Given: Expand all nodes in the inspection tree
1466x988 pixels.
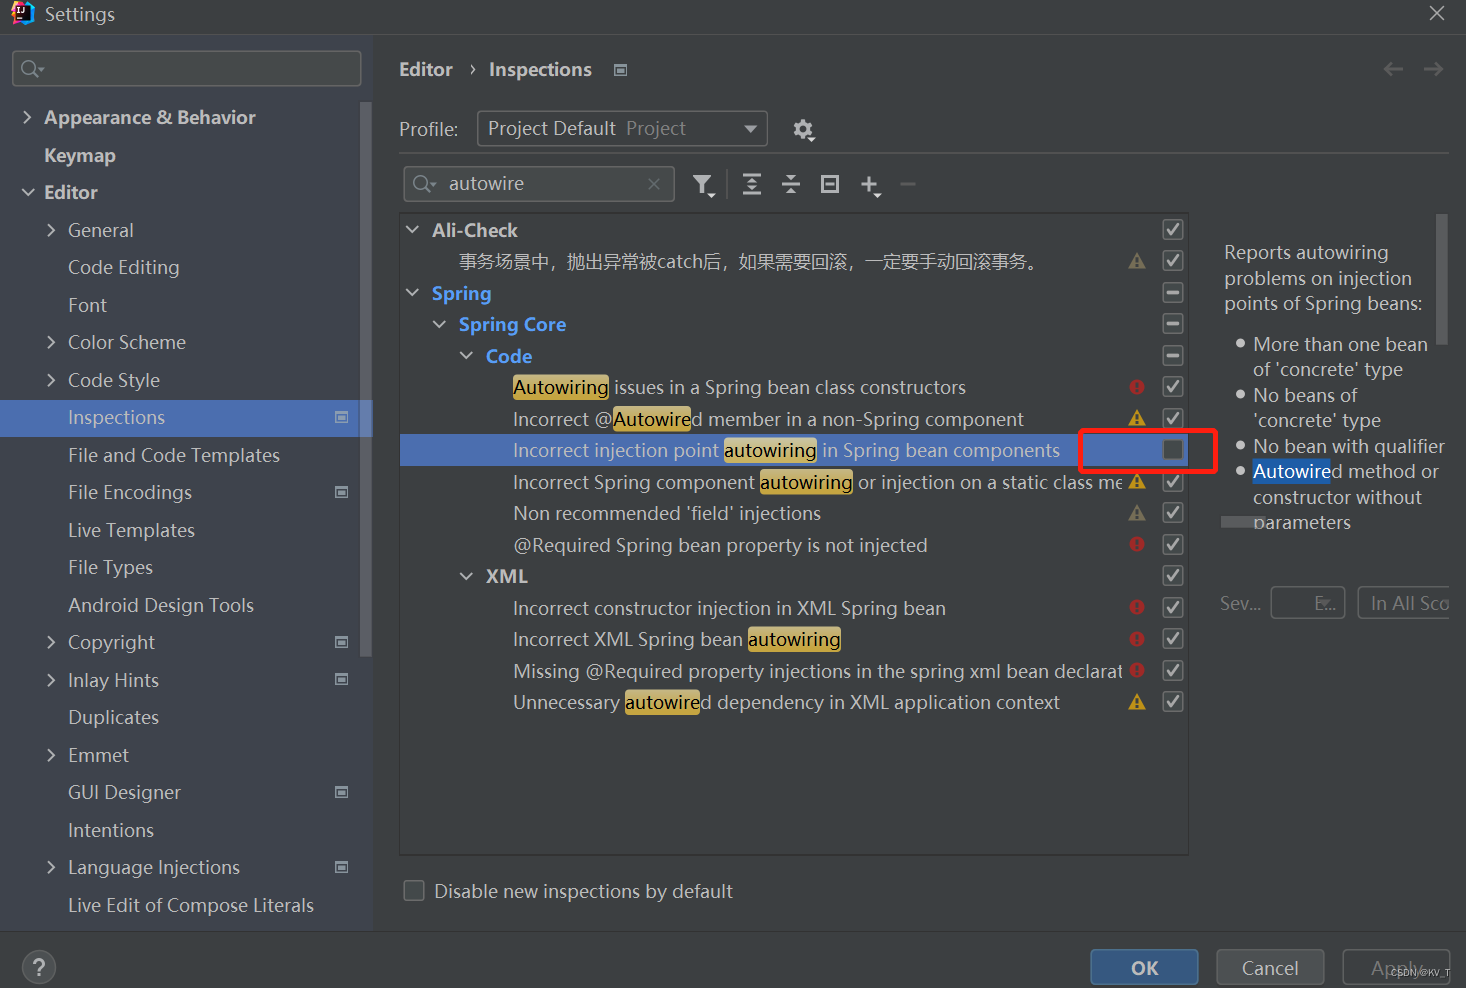Looking at the screenshot, I should click(x=752, y=184).
